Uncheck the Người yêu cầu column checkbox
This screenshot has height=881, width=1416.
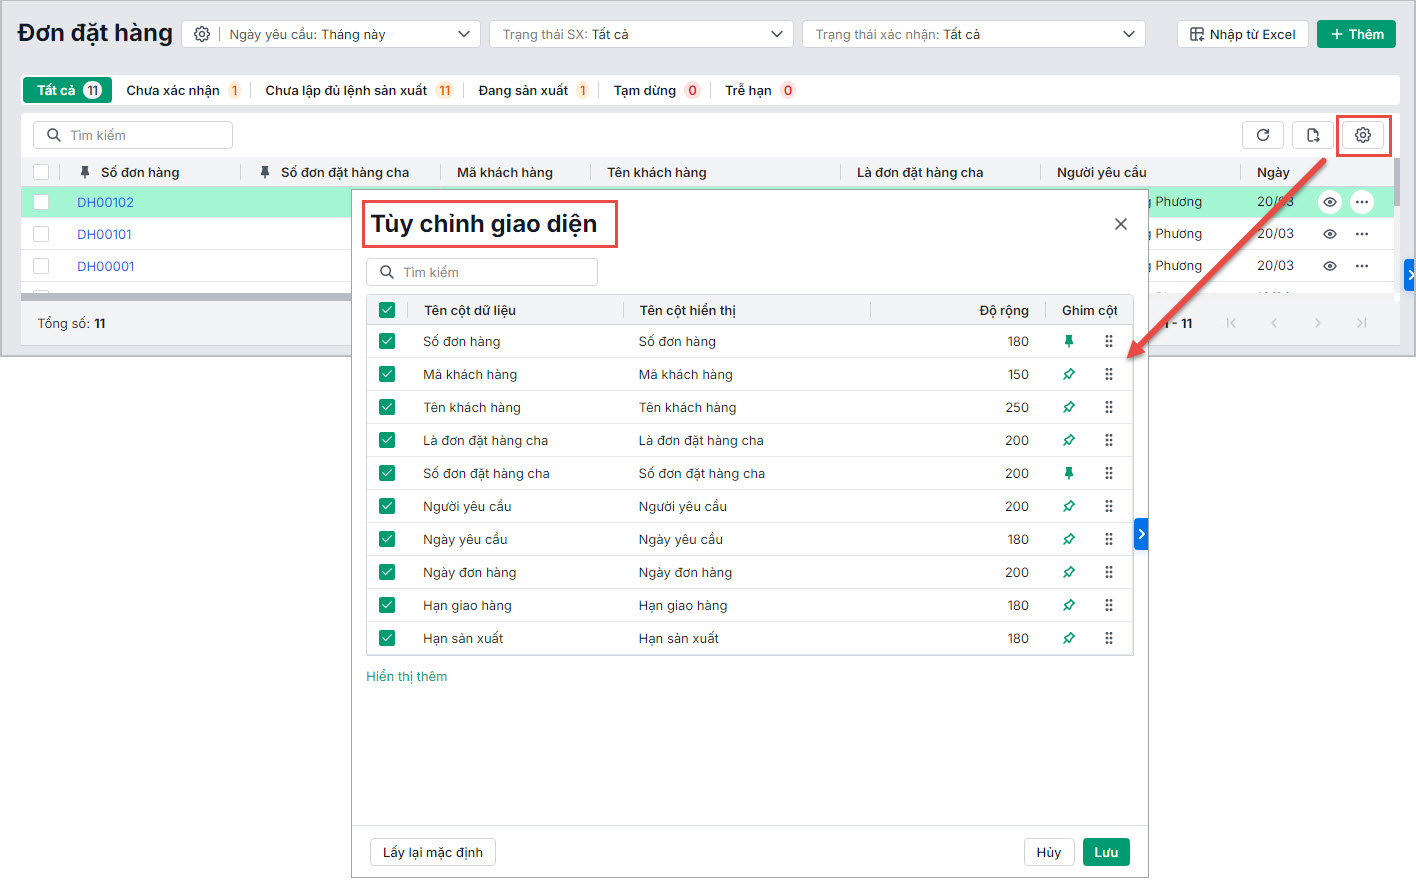[x=387, y=506]
